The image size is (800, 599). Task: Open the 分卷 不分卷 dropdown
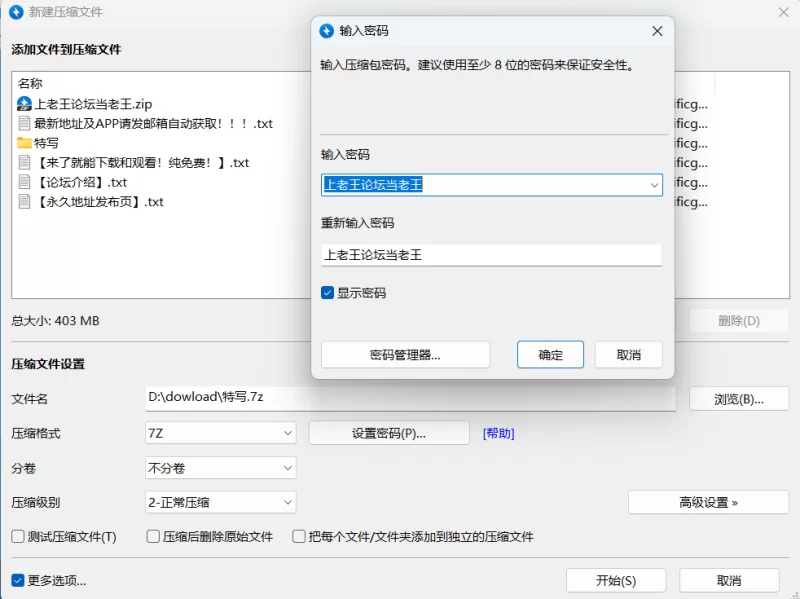(220, 468)
